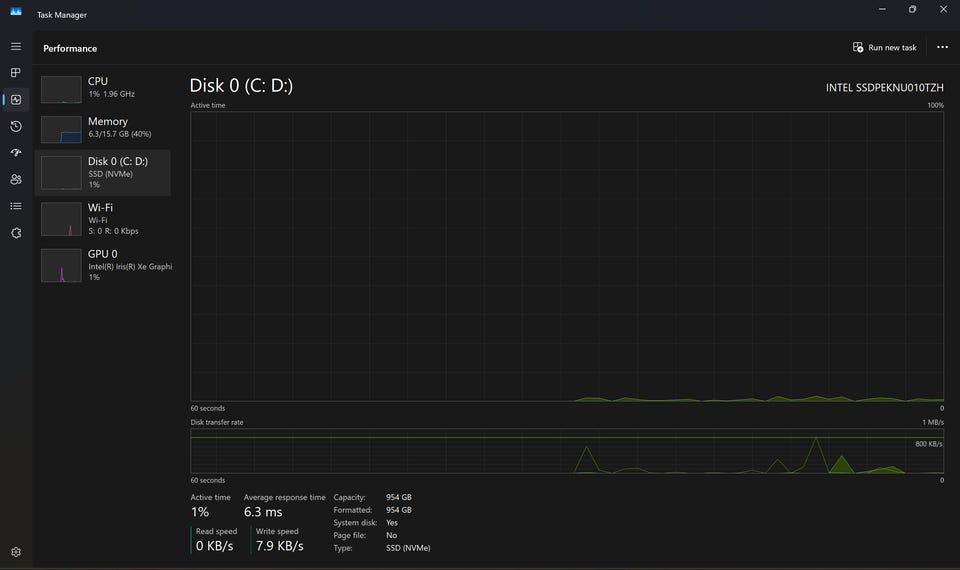
Task: Click the CPU mini graph thumbnail
Action: coord(61,90)
